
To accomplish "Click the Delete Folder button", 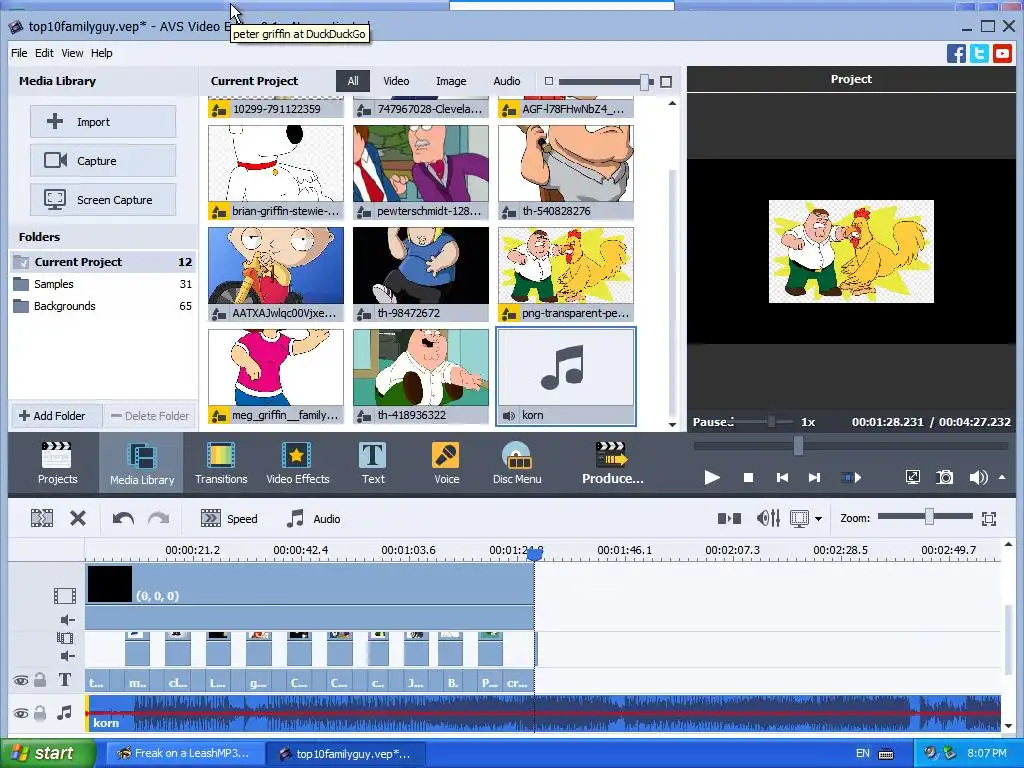I will click(150, 416).
